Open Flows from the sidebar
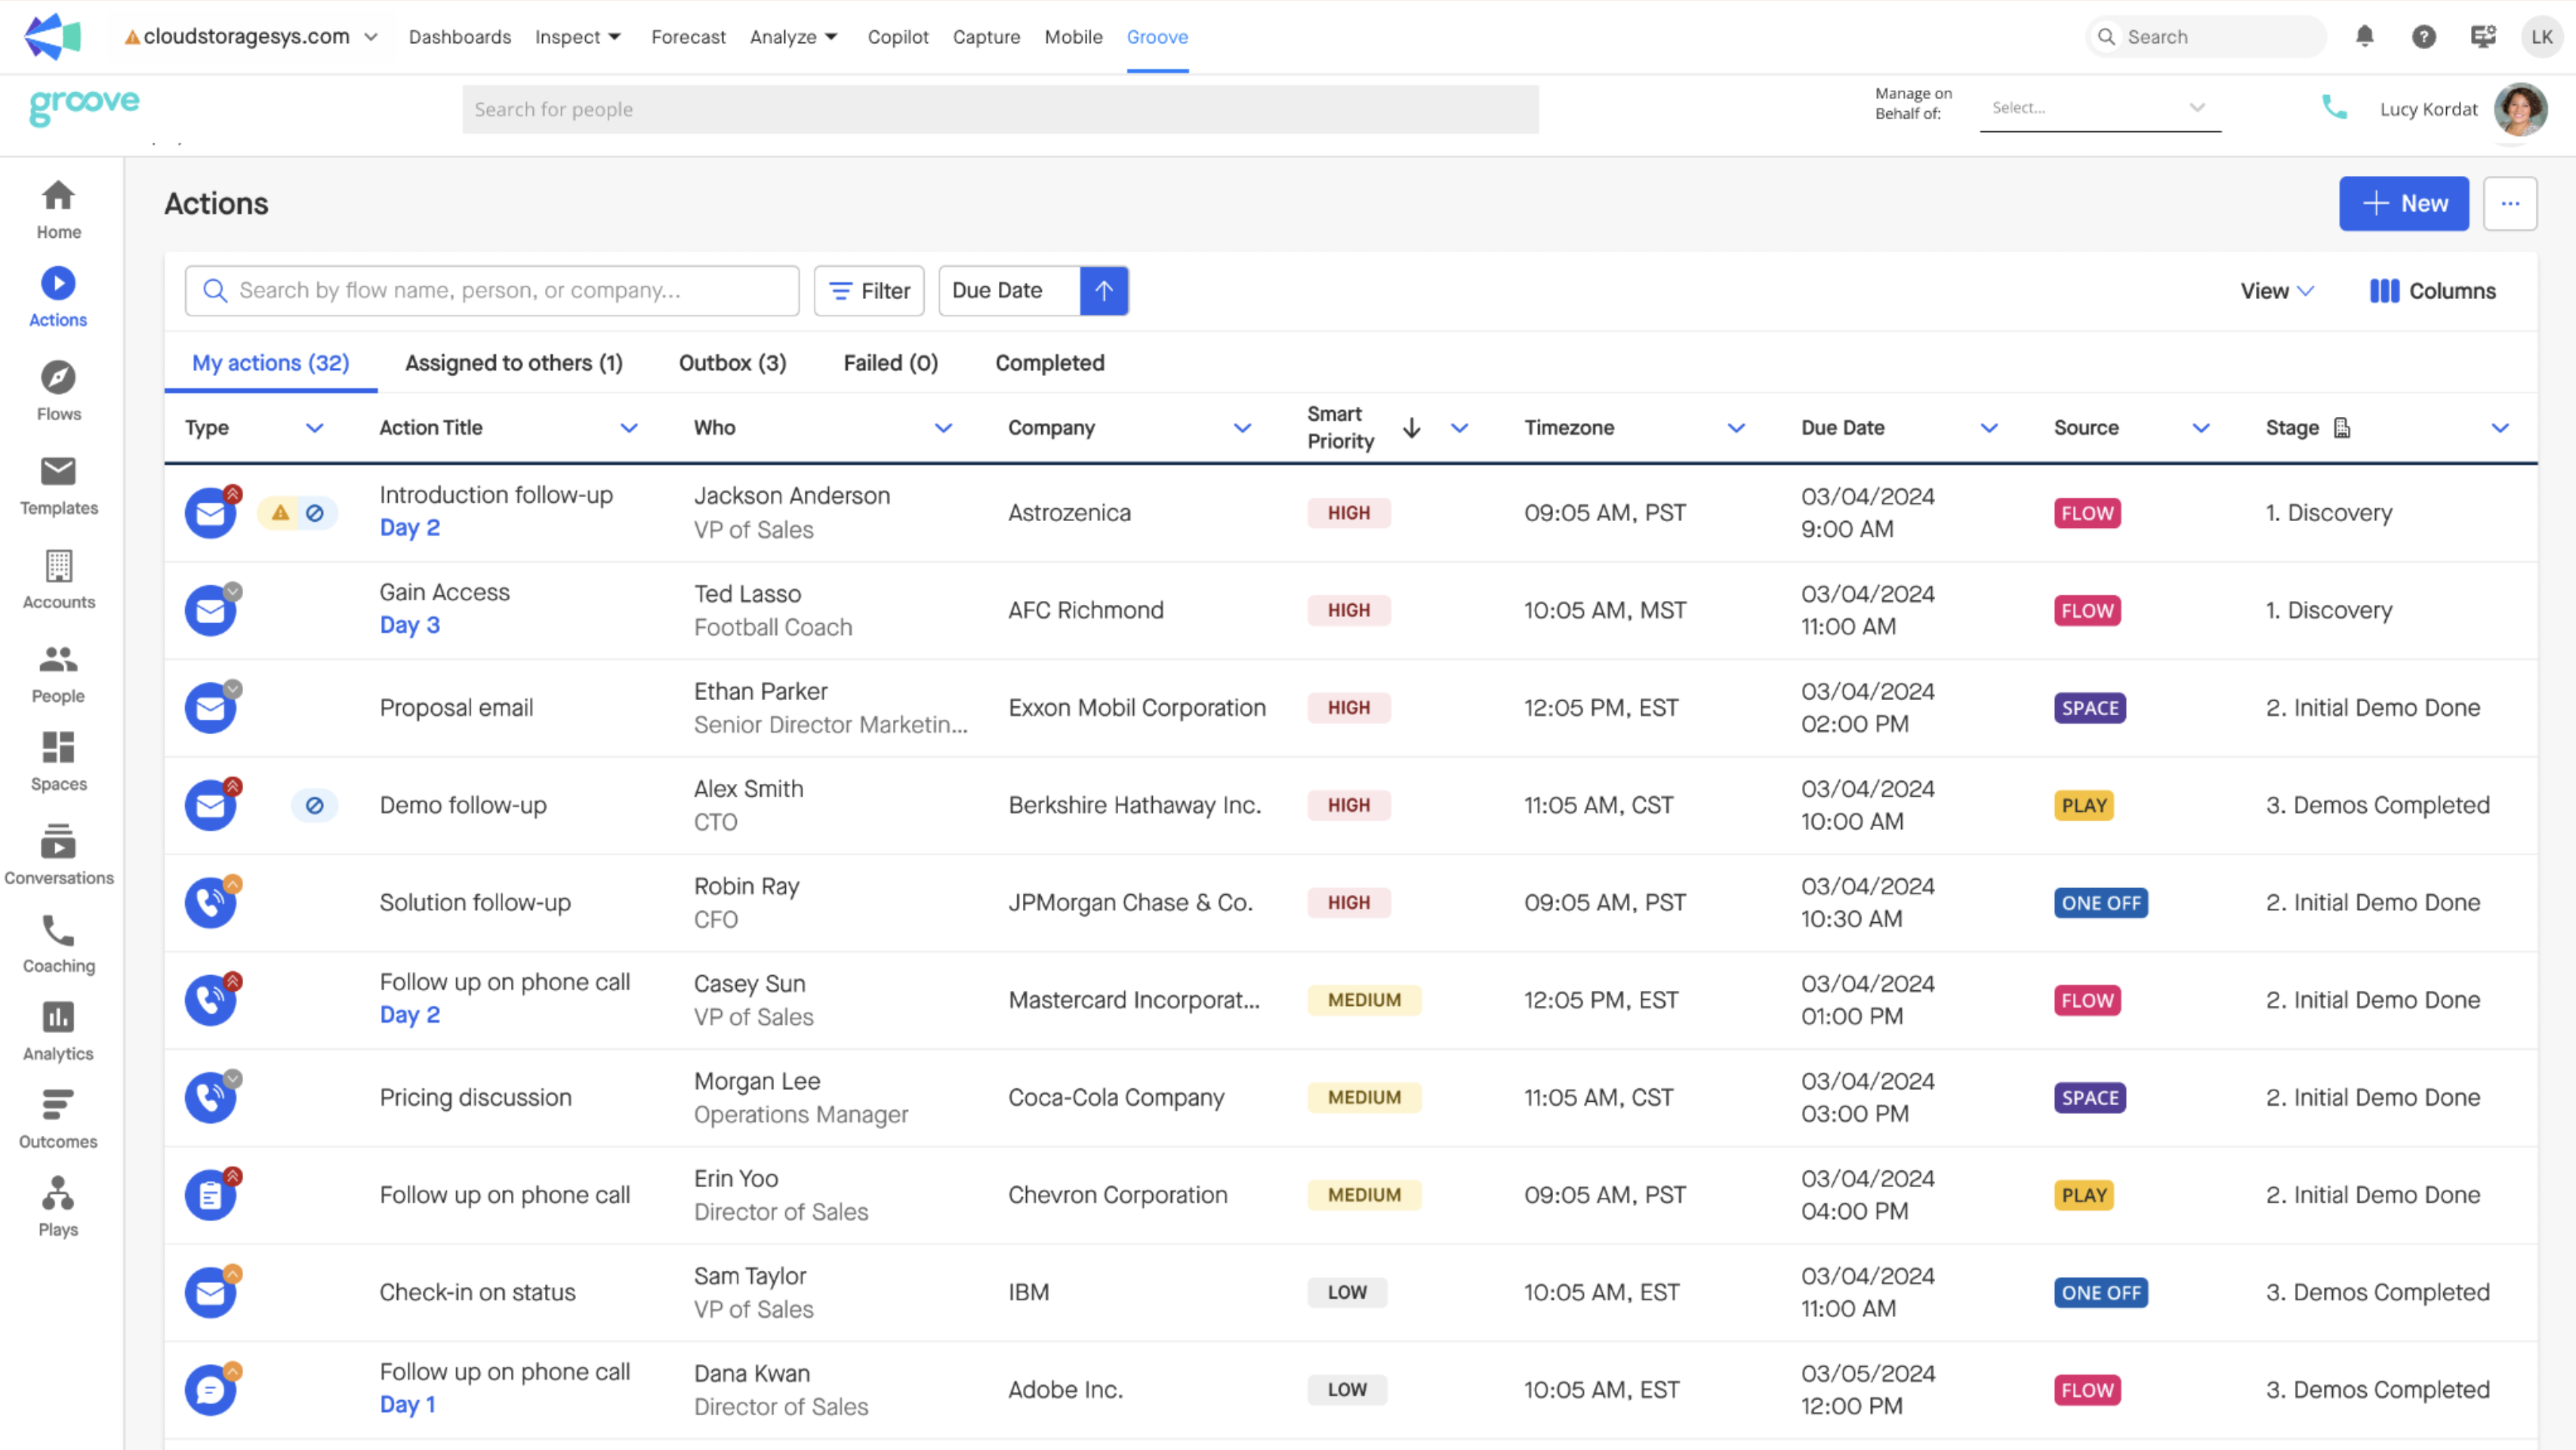This screenshot has width=2576, height=1450. 58,391
